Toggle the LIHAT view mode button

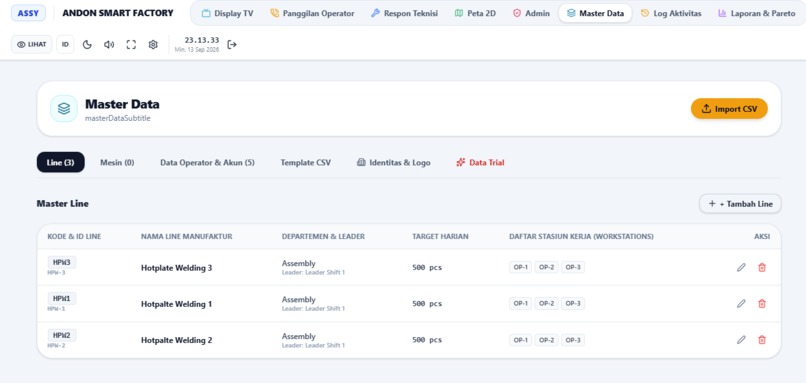pyautogui.click(x=32, y=45)
